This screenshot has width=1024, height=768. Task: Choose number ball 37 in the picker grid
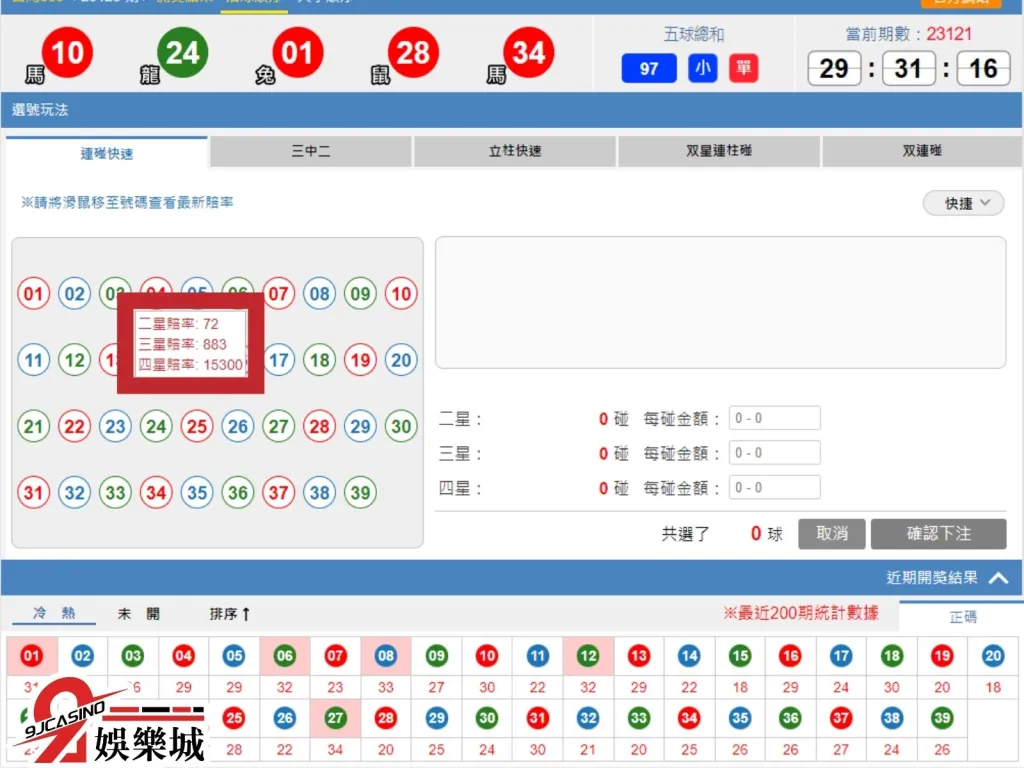point(279,492)
